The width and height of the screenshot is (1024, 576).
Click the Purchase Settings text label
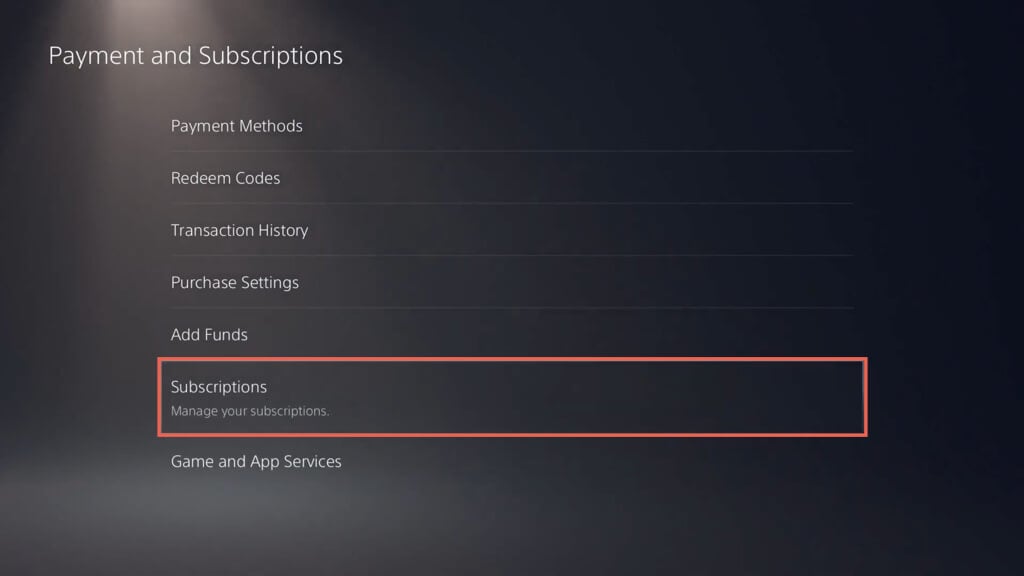(x=235, y=282)
